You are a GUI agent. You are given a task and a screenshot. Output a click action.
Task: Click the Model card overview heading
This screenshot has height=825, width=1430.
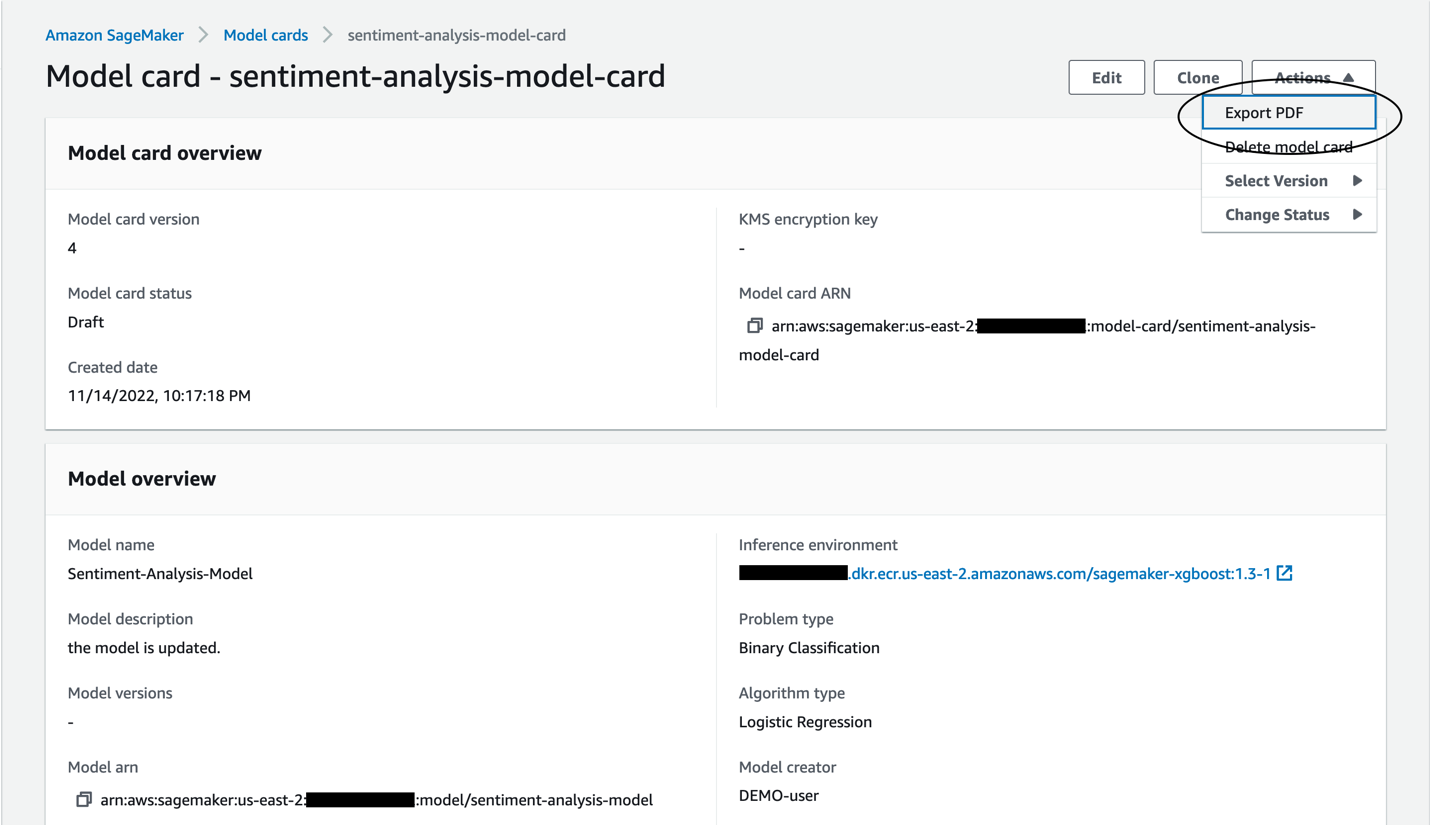165,153
